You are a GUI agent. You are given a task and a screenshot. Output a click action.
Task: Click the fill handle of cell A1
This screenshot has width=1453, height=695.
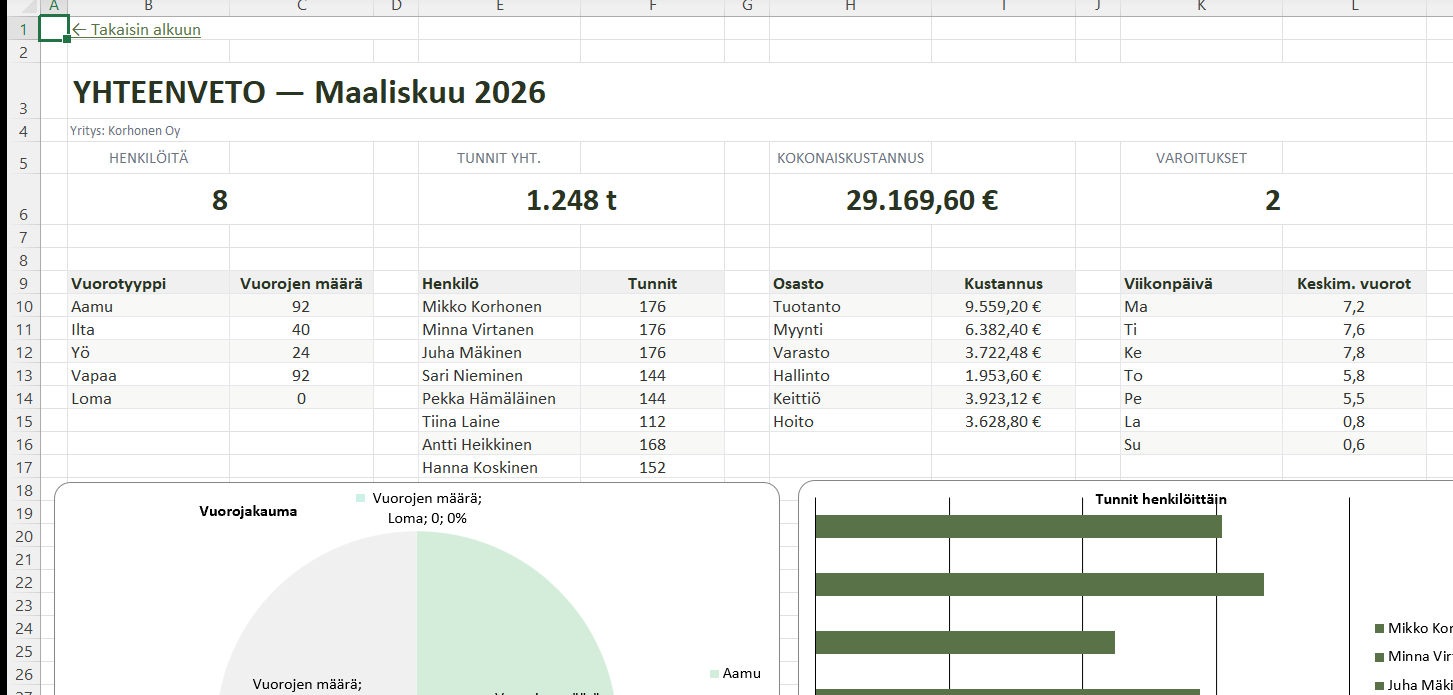(67, 39)
